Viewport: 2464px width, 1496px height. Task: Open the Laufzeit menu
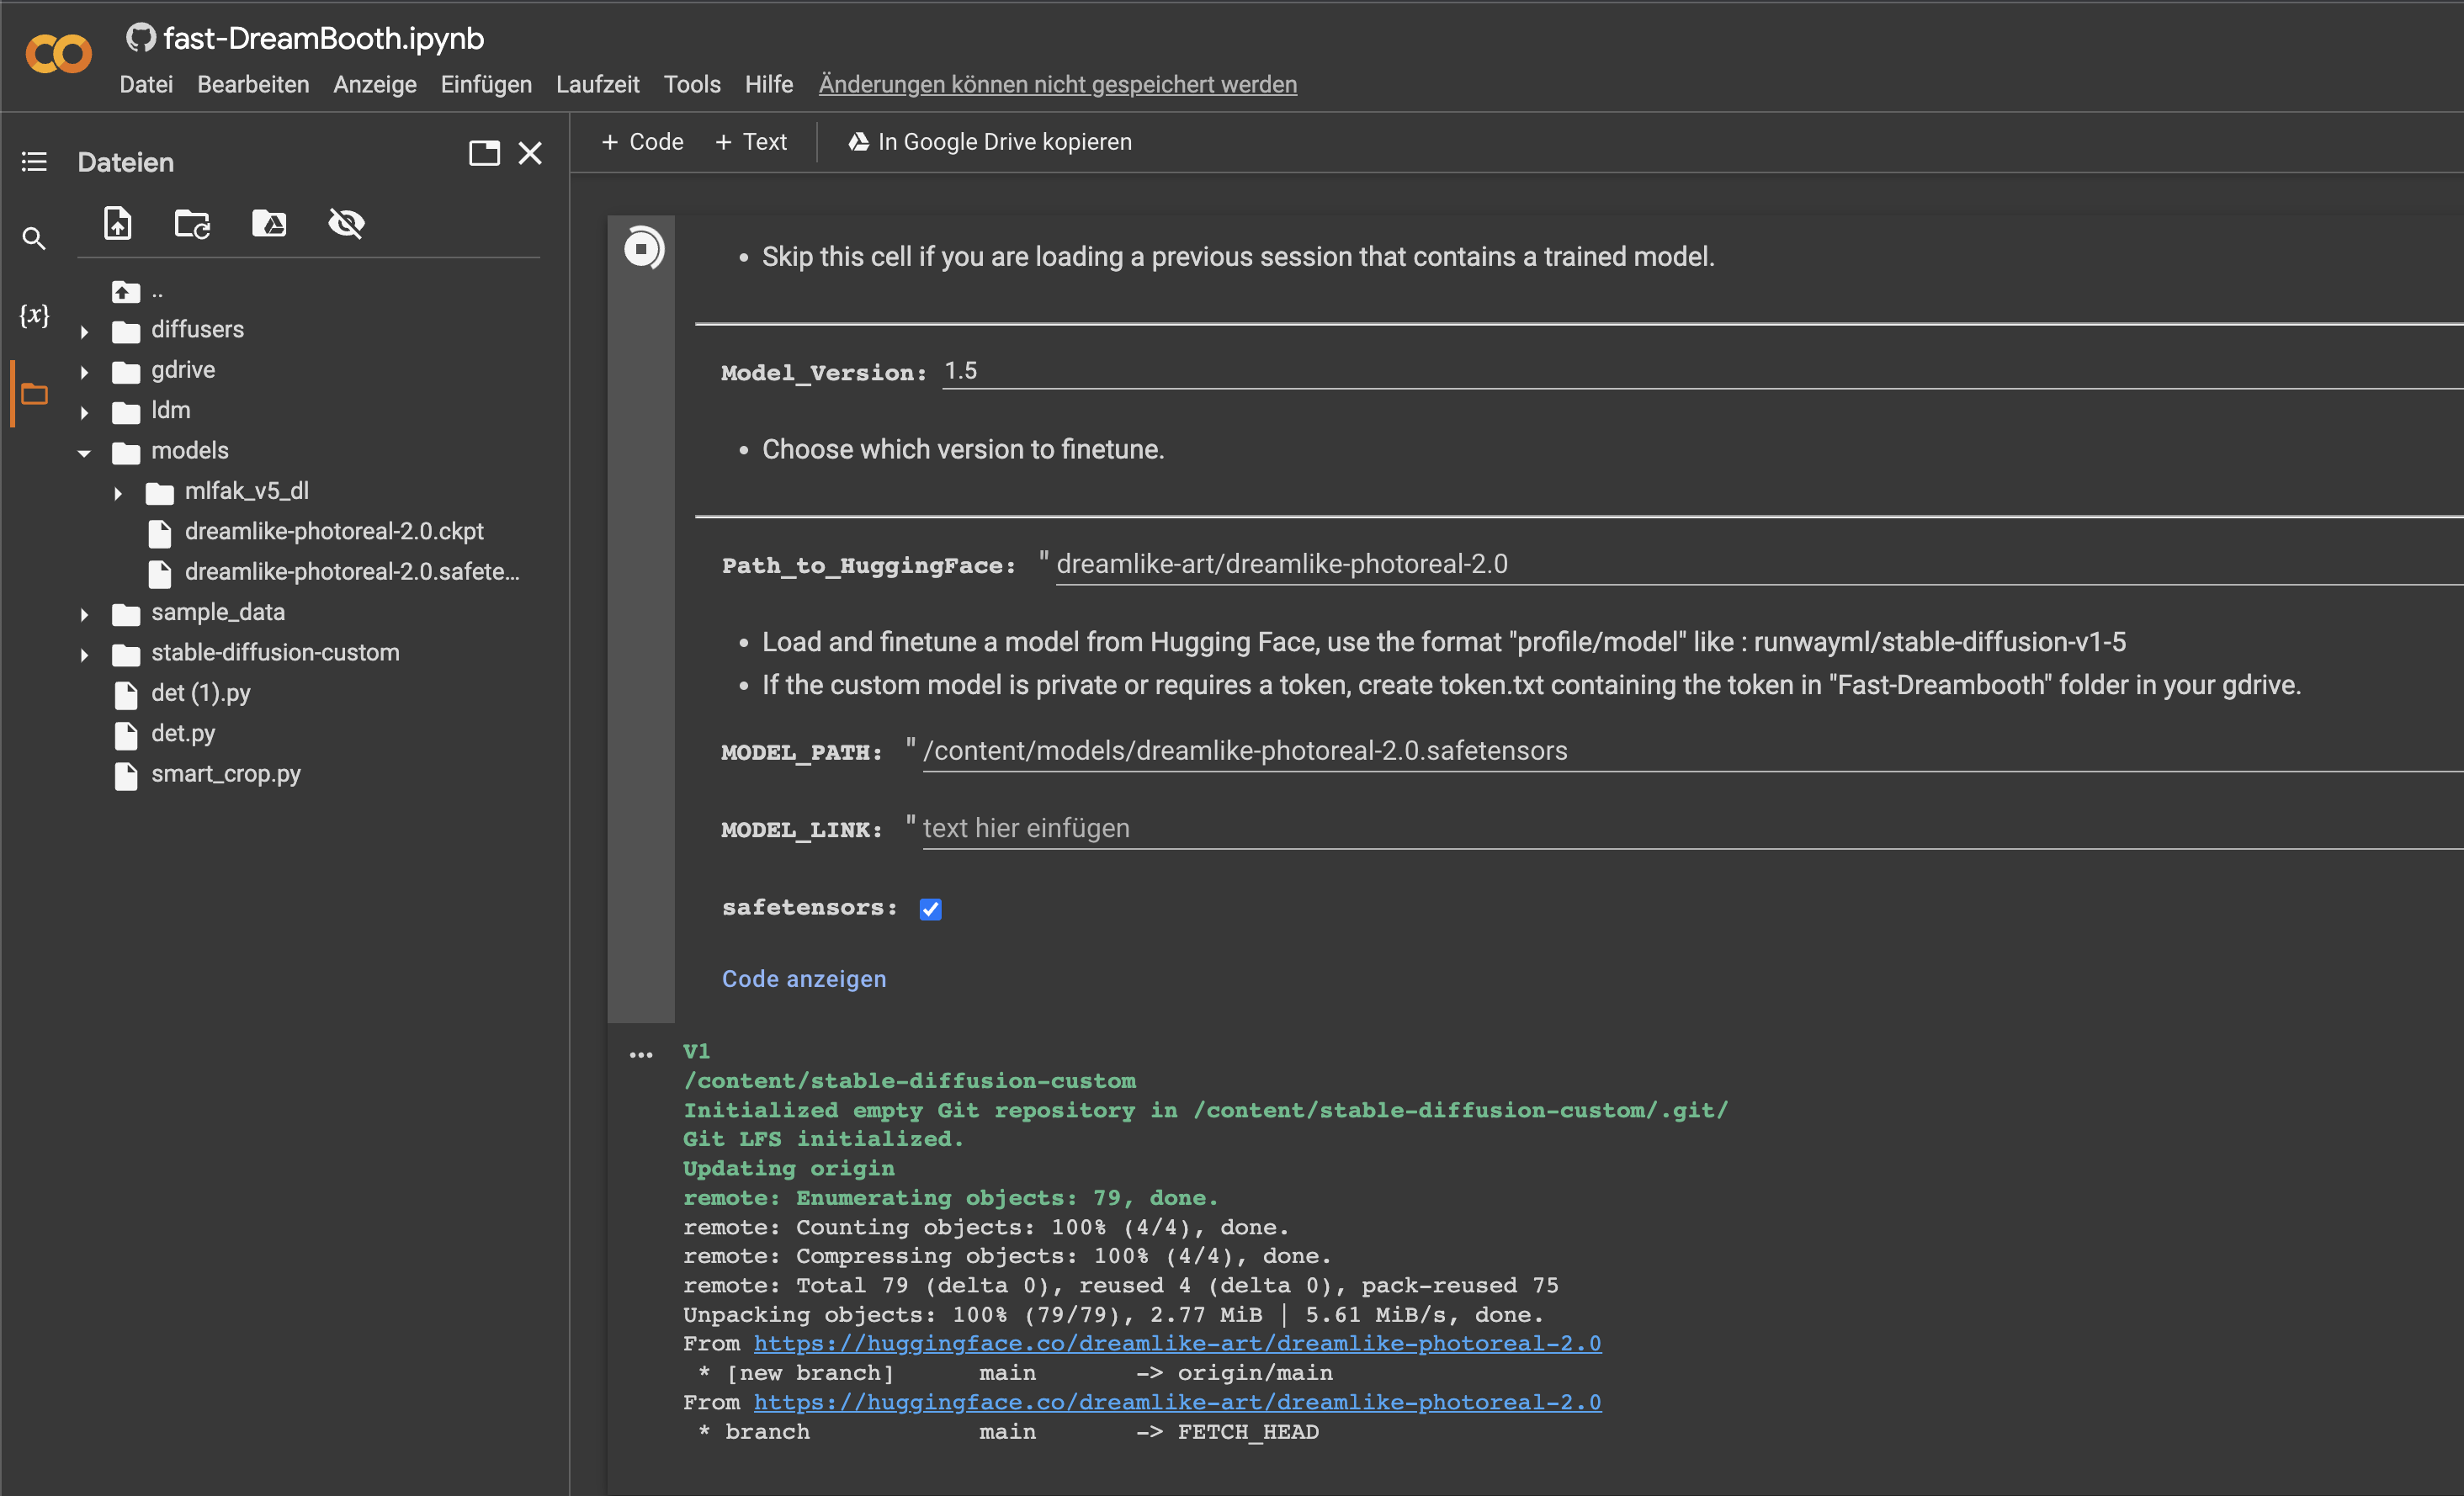(597, 84)
